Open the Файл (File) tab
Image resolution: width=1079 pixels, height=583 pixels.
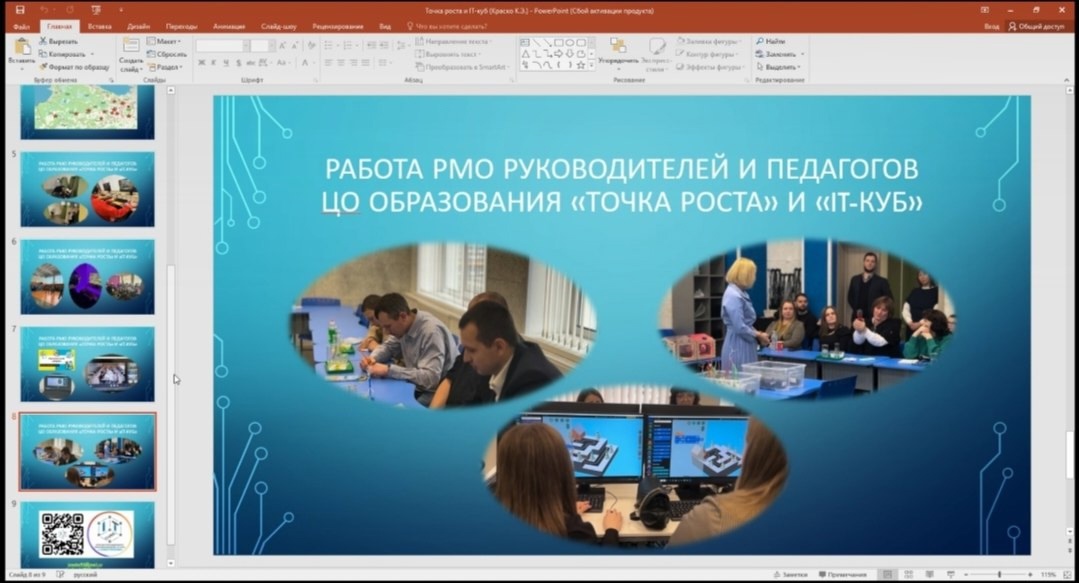(x=21, y=26)
